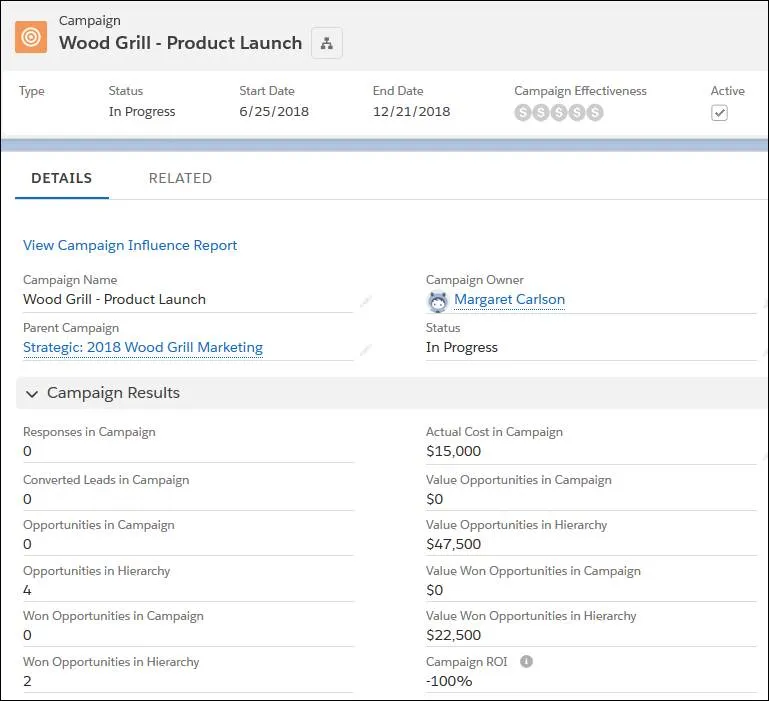Click the Actual Cost value $15,000
This screenshot has height=701, width=769.
coord(454,451)
